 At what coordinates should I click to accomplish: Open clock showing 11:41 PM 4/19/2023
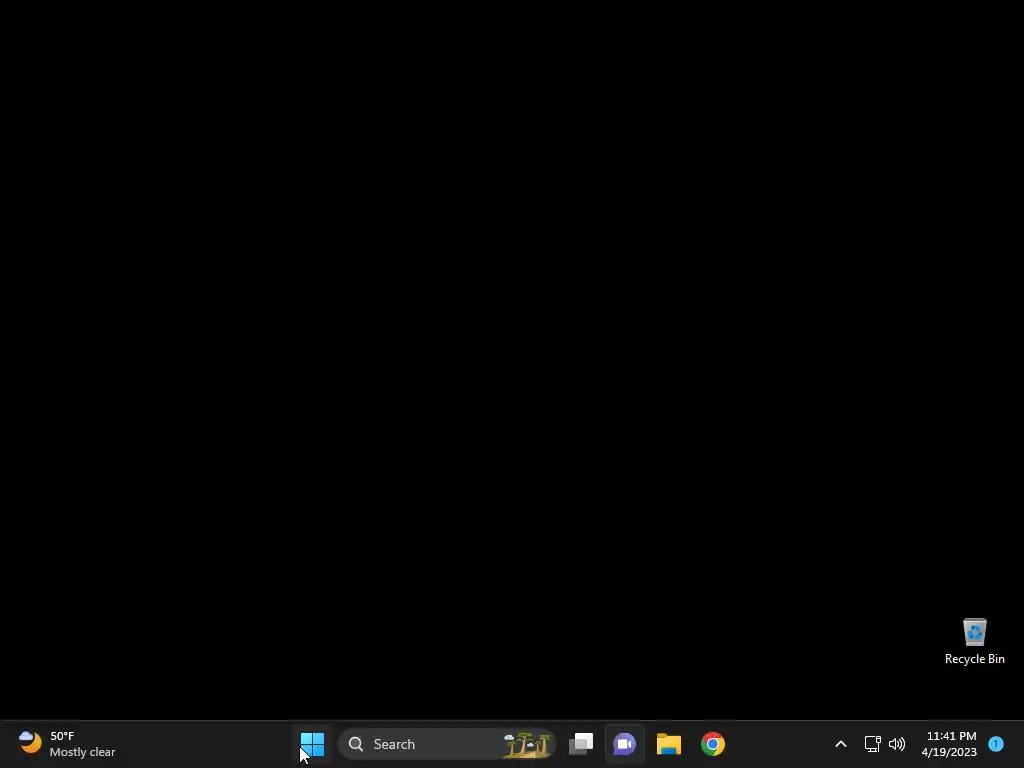[949, 744]
